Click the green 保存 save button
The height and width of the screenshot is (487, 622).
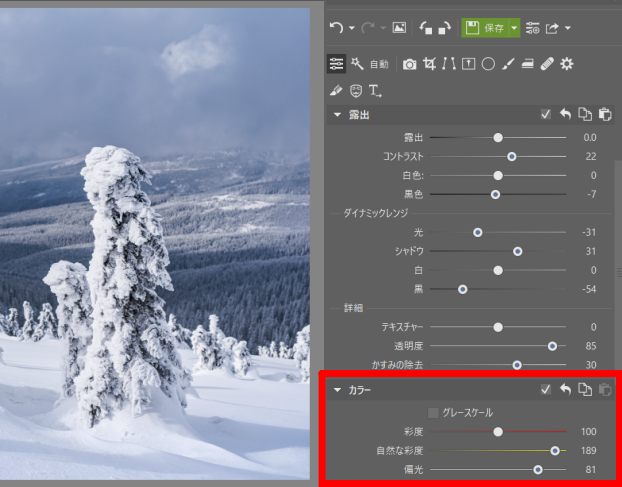click(x=485, y=28)
